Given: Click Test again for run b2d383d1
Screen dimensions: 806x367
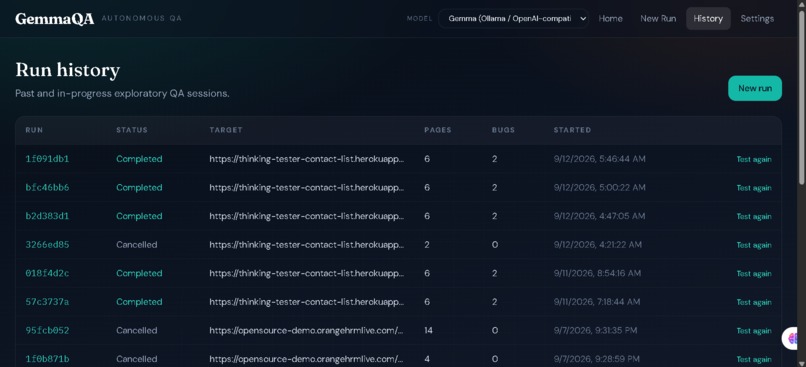Looking at the screenshot, I should [754, 216].
